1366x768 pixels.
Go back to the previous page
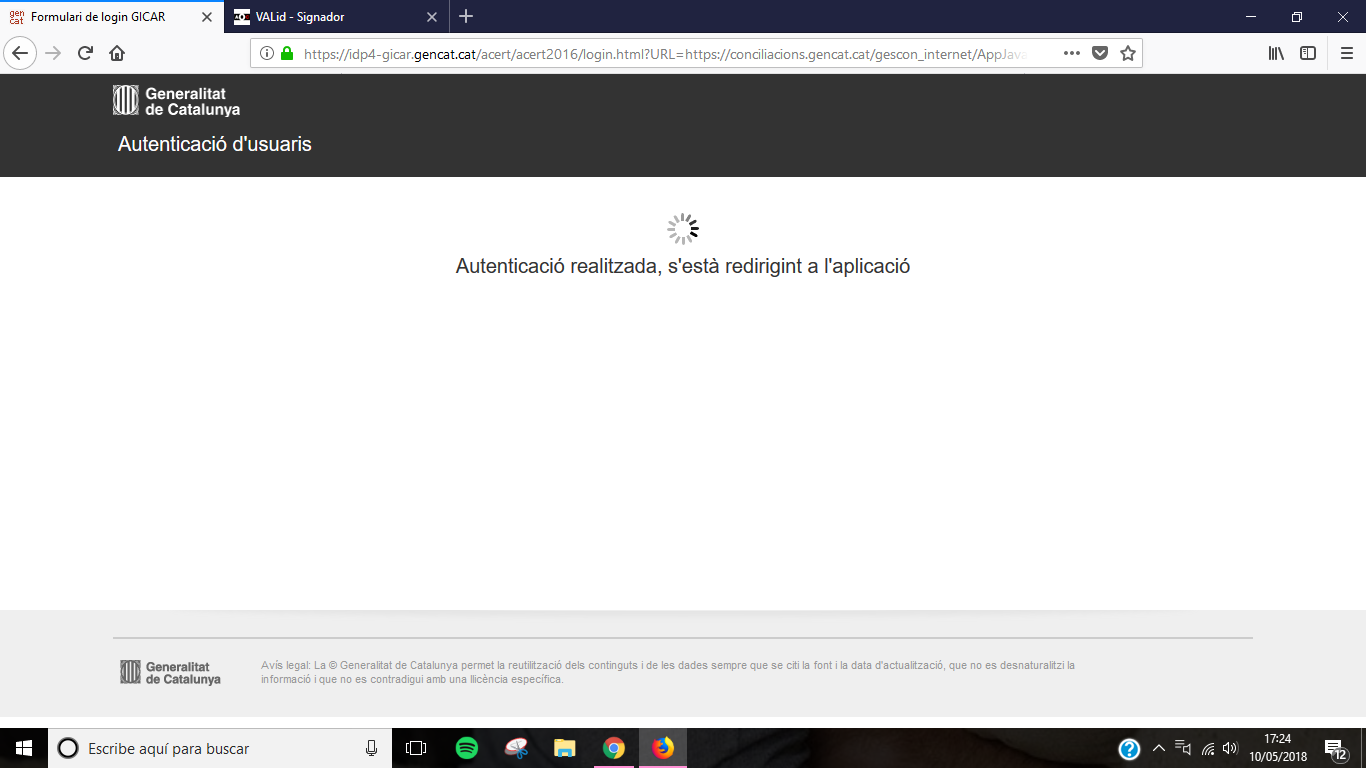tap(22, 53)
